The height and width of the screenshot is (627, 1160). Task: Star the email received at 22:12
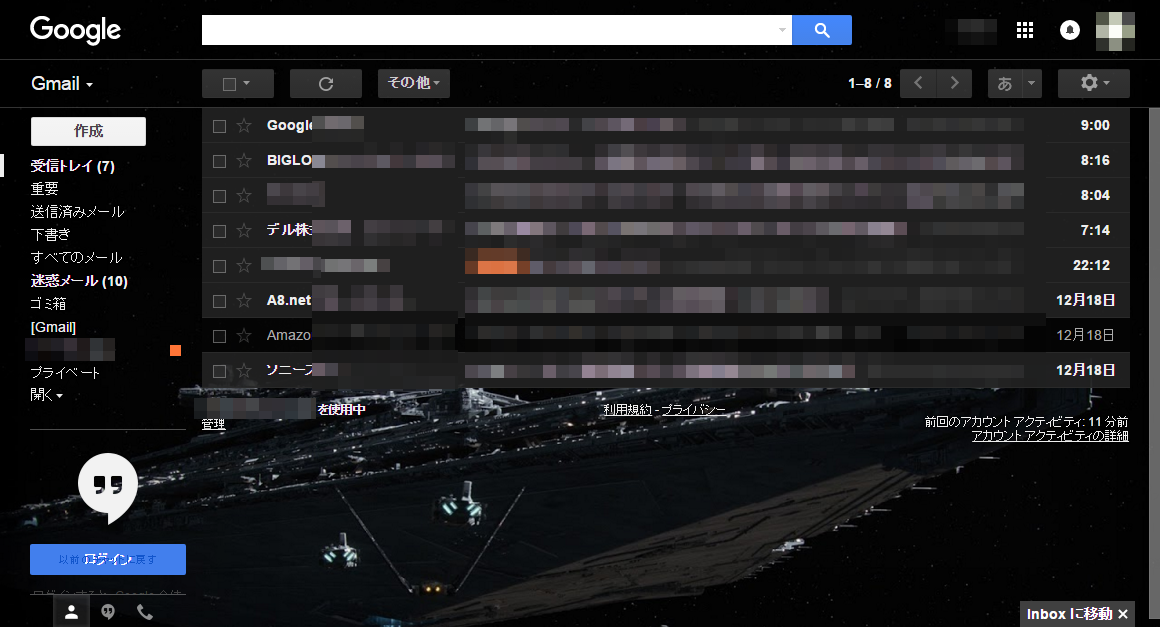pyautogui.click(x=243, y=265)
